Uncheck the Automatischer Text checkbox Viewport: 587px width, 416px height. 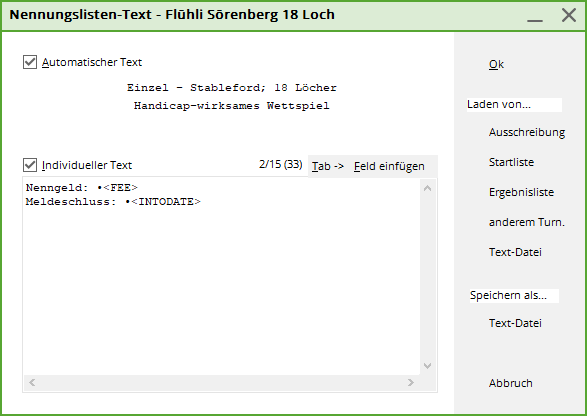point(30,62)
